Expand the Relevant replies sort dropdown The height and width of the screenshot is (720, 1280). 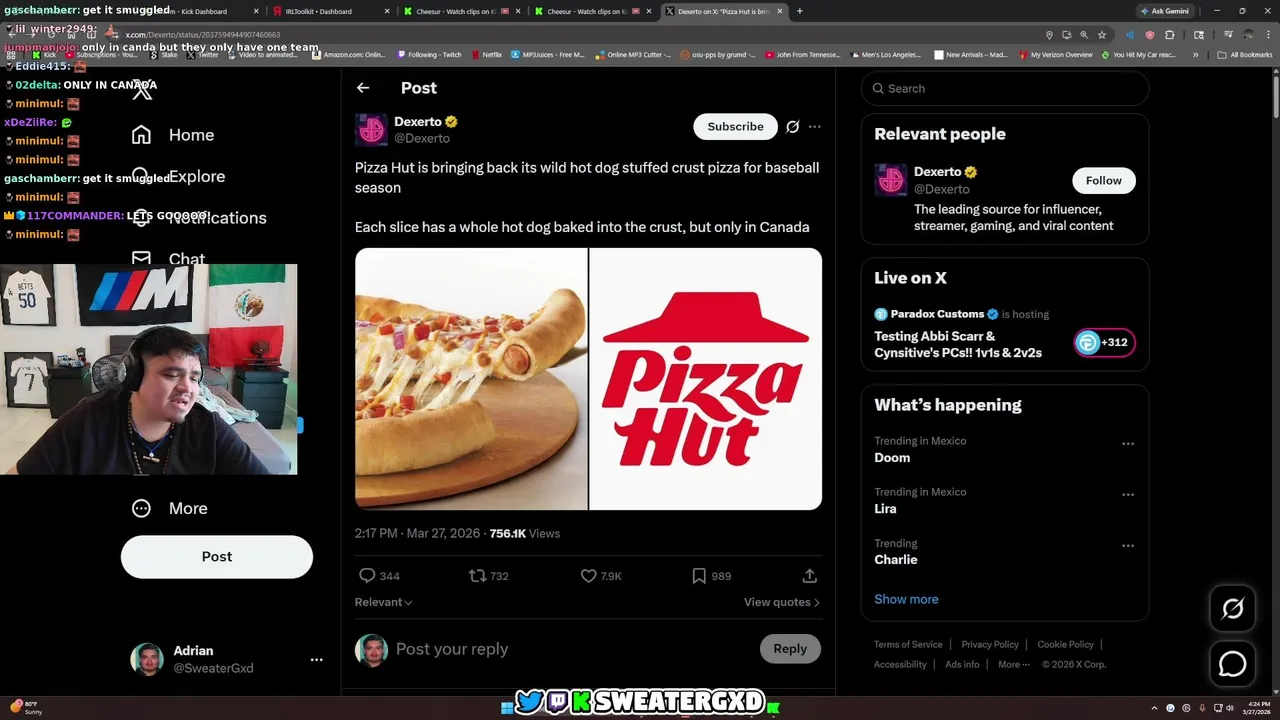pos(383,602)
